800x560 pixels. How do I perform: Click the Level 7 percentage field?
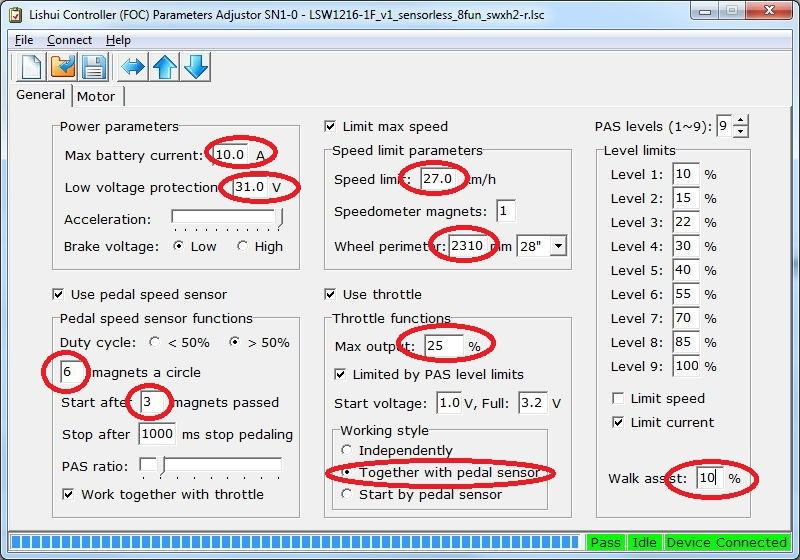point(686,318)
